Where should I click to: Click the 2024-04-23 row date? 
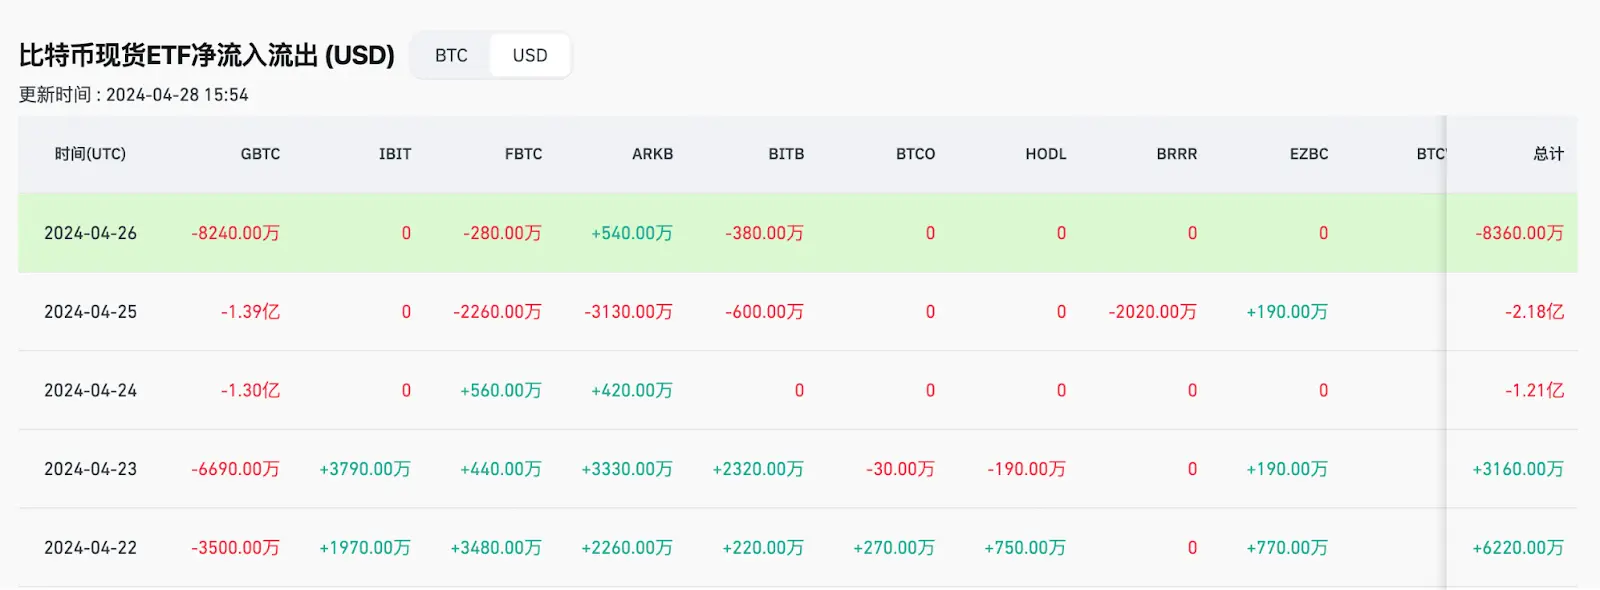point(90,469)
